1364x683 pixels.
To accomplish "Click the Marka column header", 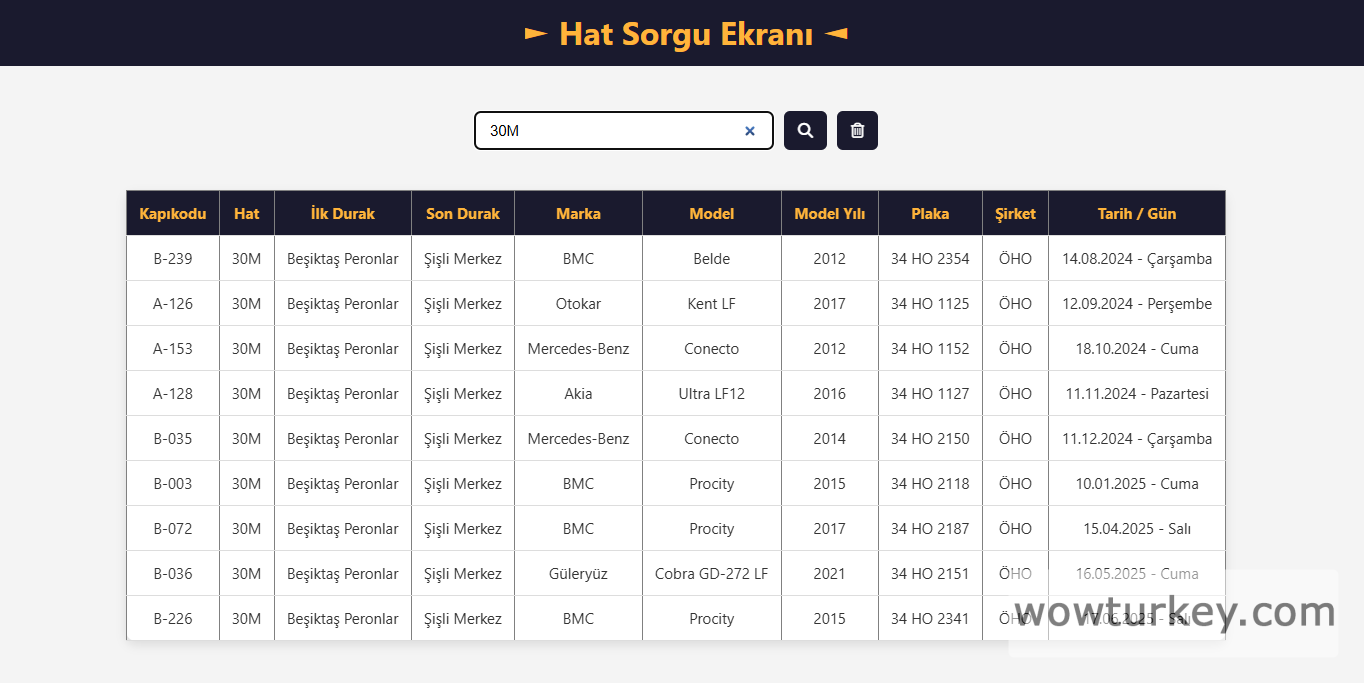I will [x=578, y=213].
